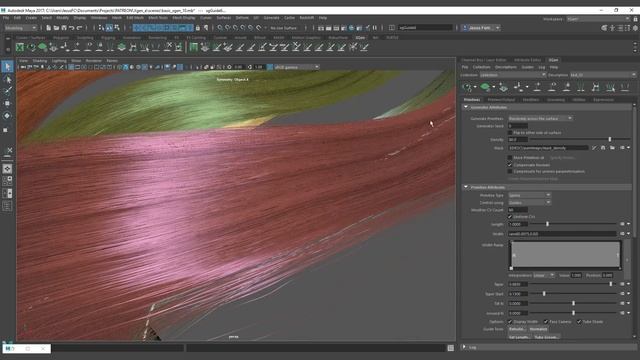Image resolution: width=640 pixels, height=360 pixels.
Task: Open the Attribute Editor tab
Action: point(527,60)
